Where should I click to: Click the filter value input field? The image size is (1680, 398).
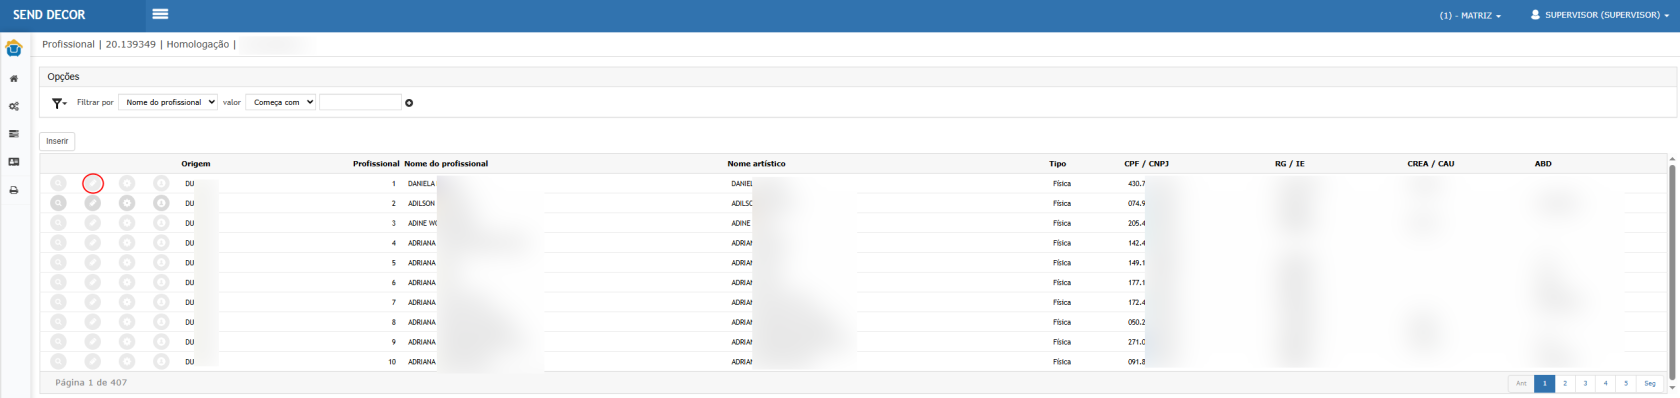[360, 102]
